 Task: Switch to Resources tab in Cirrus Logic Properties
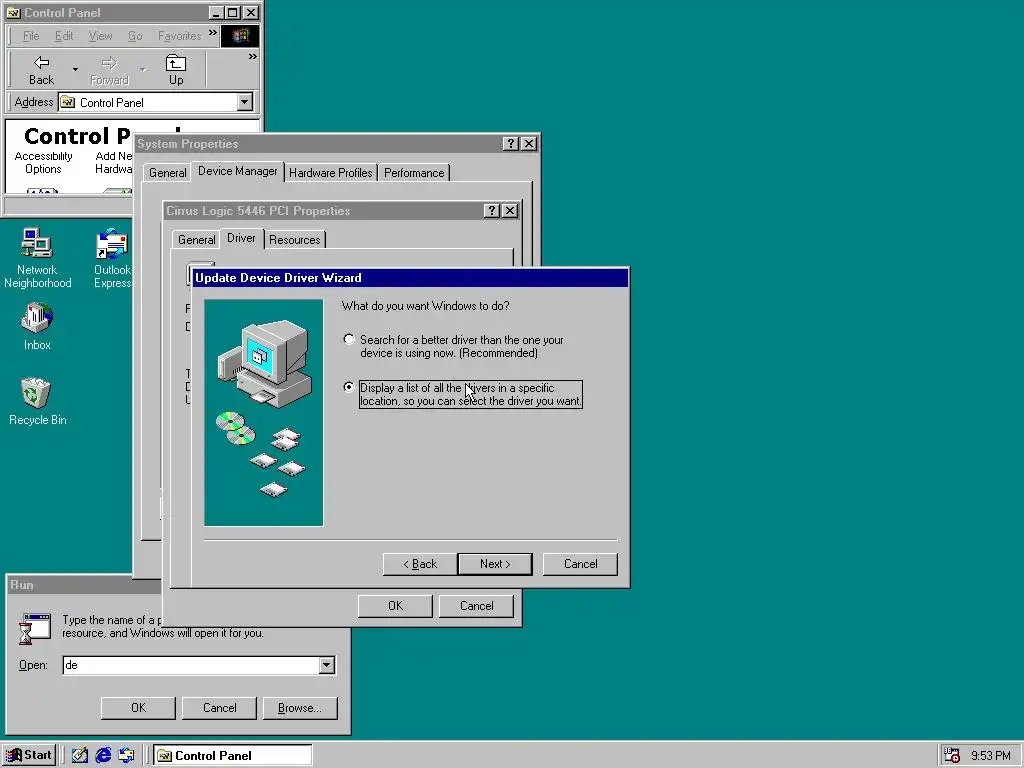click(295, 240)
